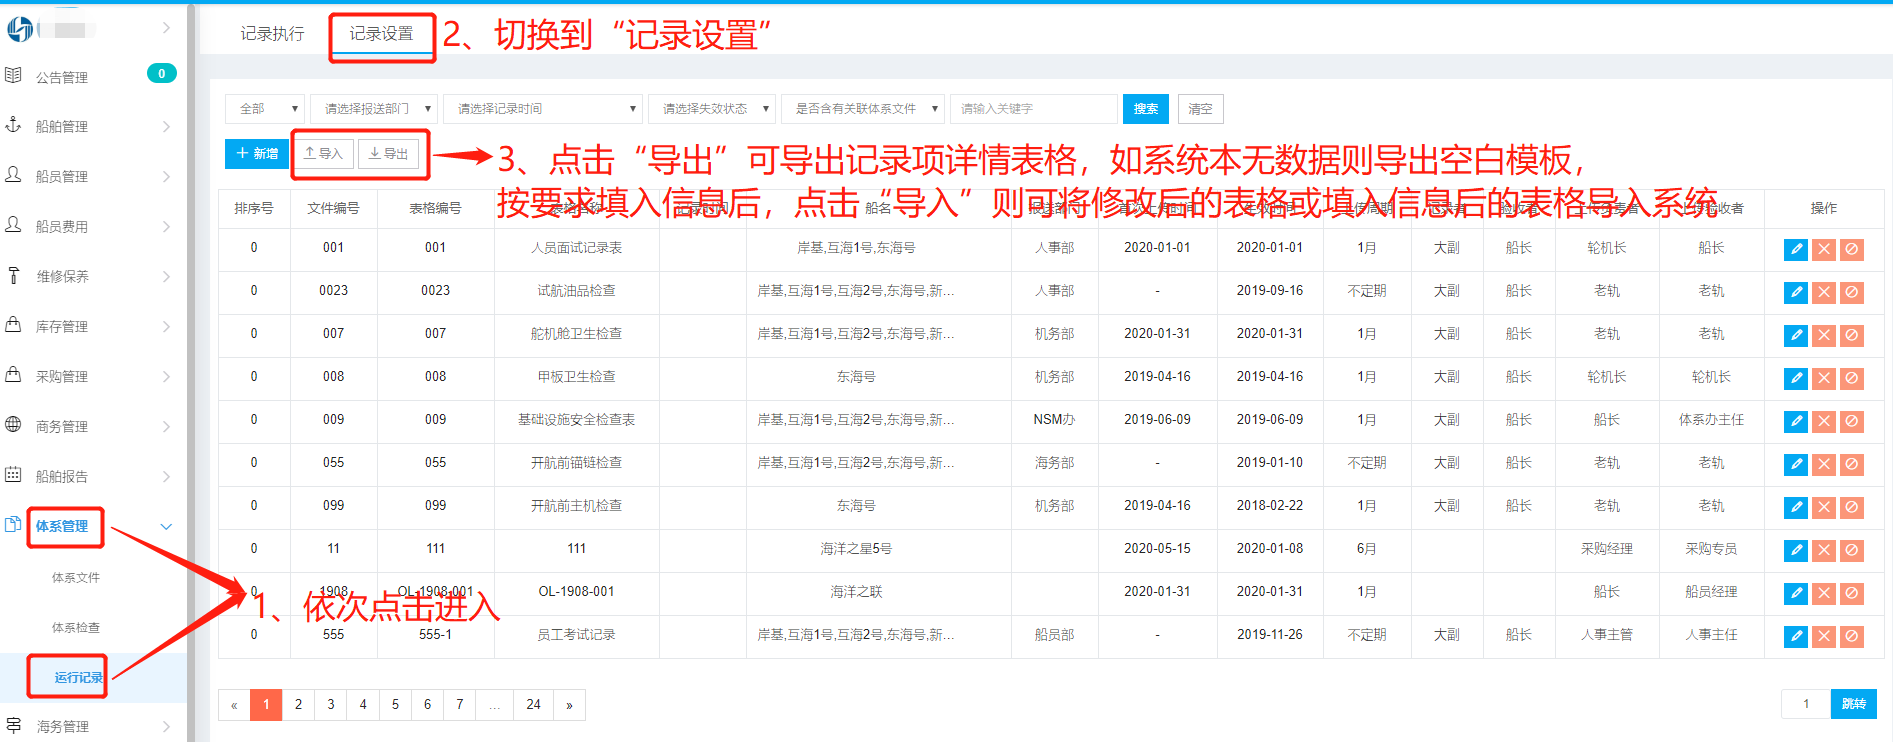The width and height of the screenshot is (1893, 742).
Task: Edit the 海洋之星5号 record
Action: pos(1796,550)
